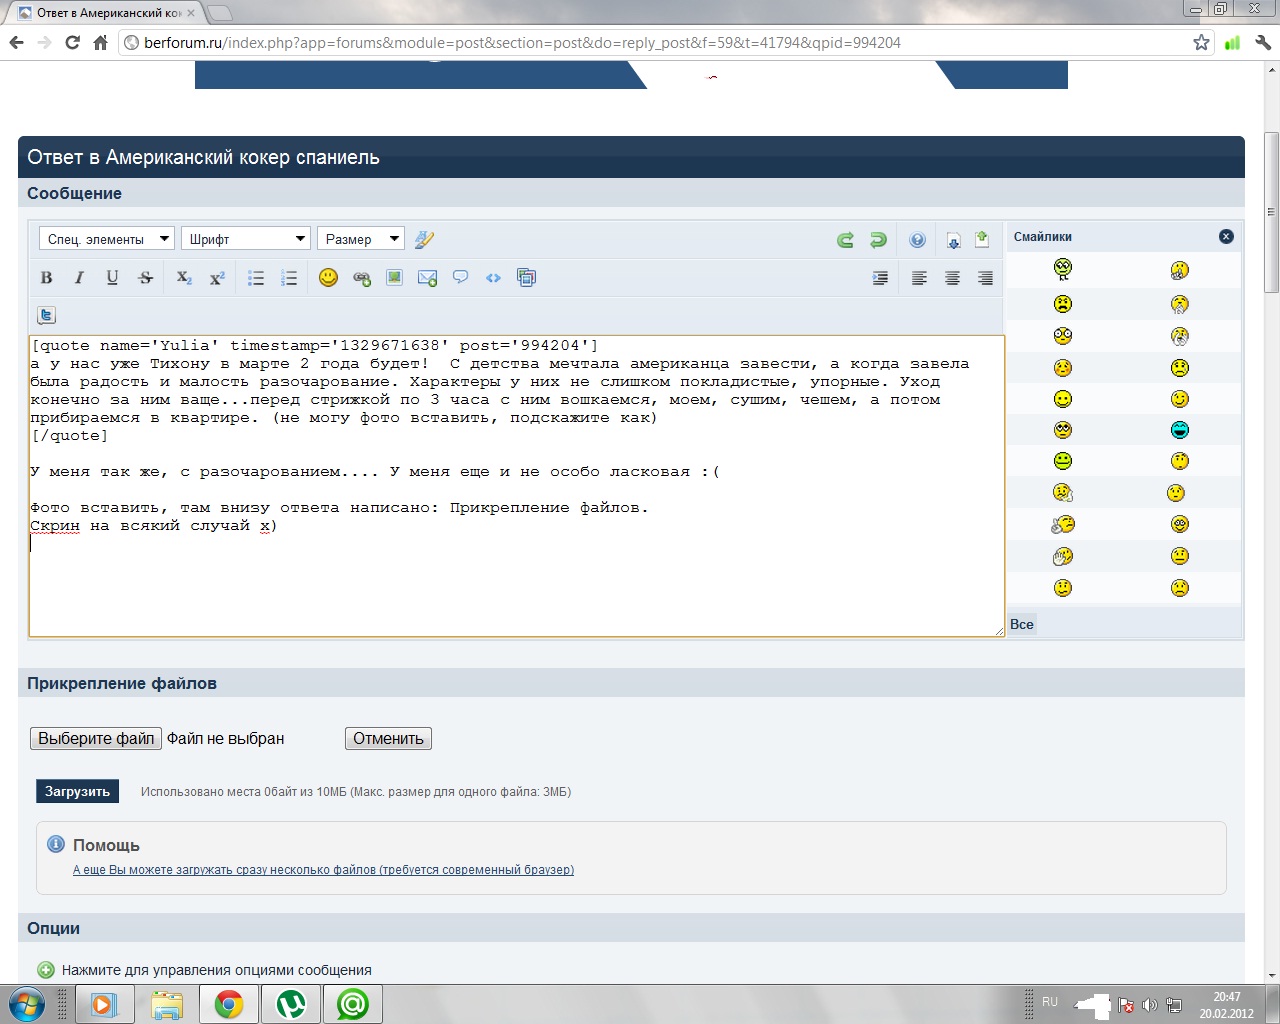Open uTorrent from the taskbar
Image resolution: width=1280 pixels, height=1024 pixels.
tap(291, 1004)
